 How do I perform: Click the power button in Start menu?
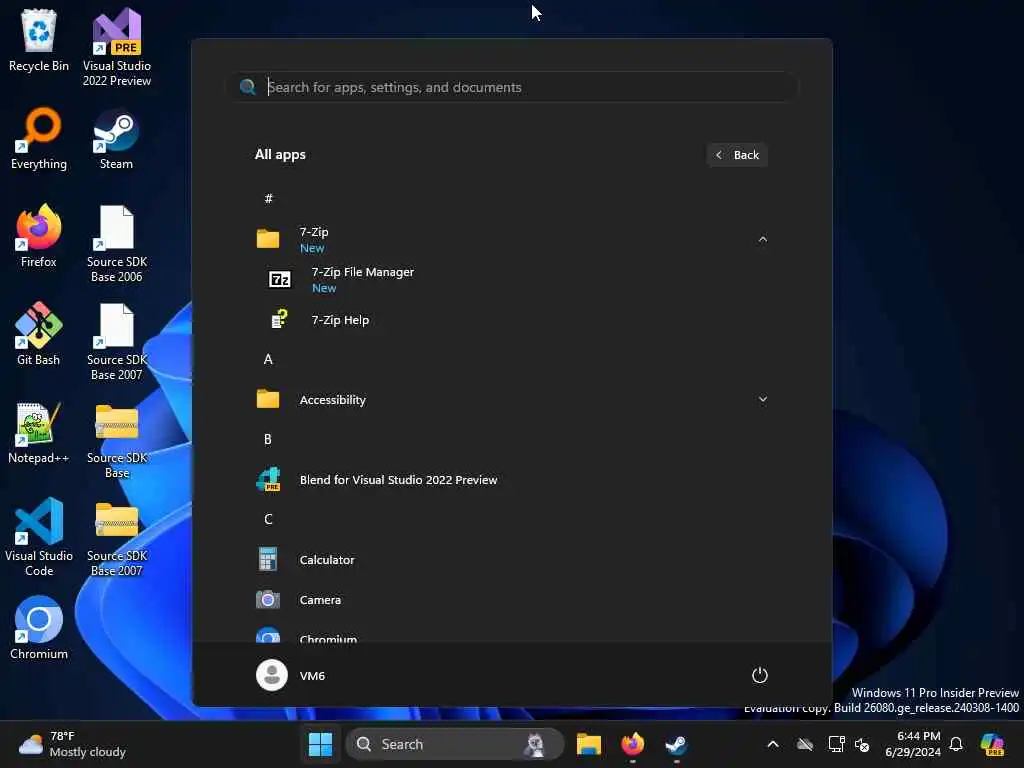760,675
